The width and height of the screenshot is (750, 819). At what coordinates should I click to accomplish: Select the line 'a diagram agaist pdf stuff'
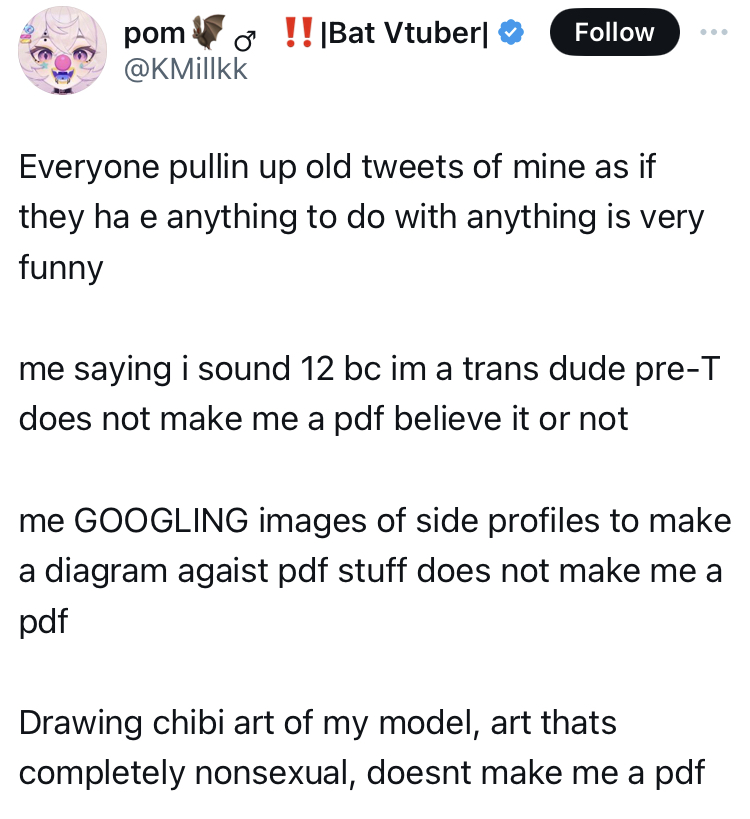pyautogui.click(x=370, y=571)
